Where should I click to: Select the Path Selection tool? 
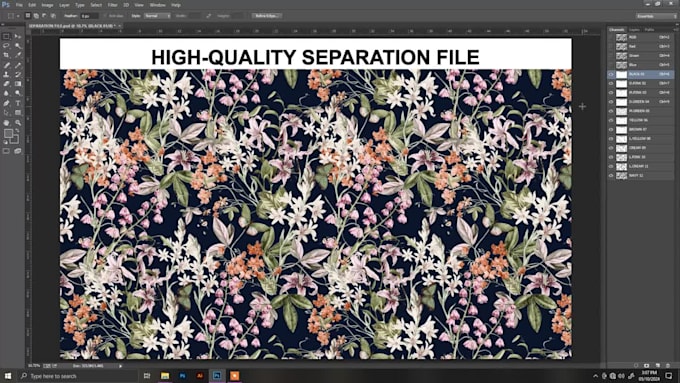(7, 113)
